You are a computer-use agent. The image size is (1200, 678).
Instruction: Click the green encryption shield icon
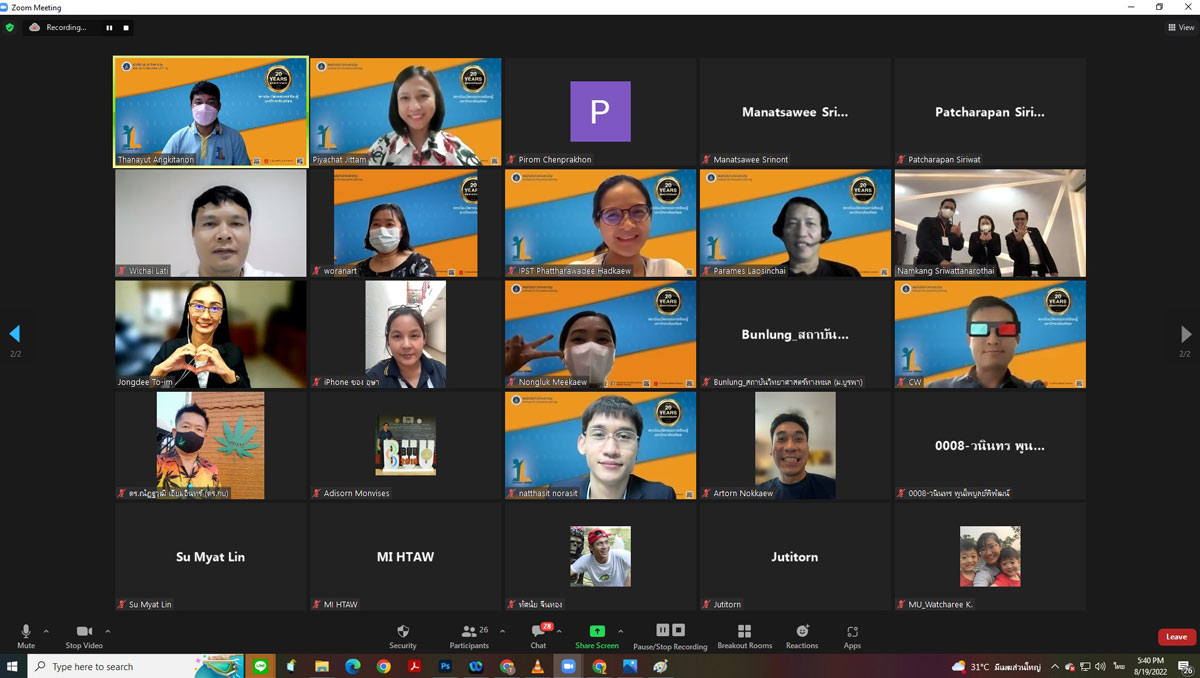coord(10,28)
